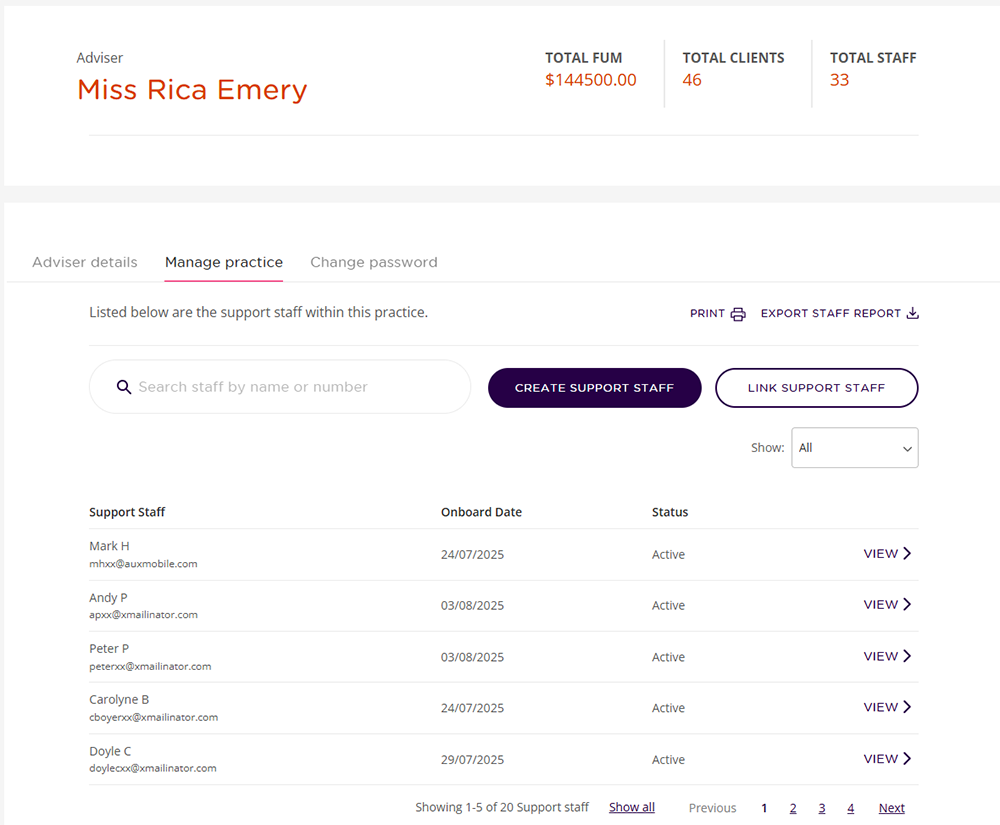Click the Next pagination link
Image resolution: width=1000 pixels, height=825 pixels.
[x=891, y=808]
